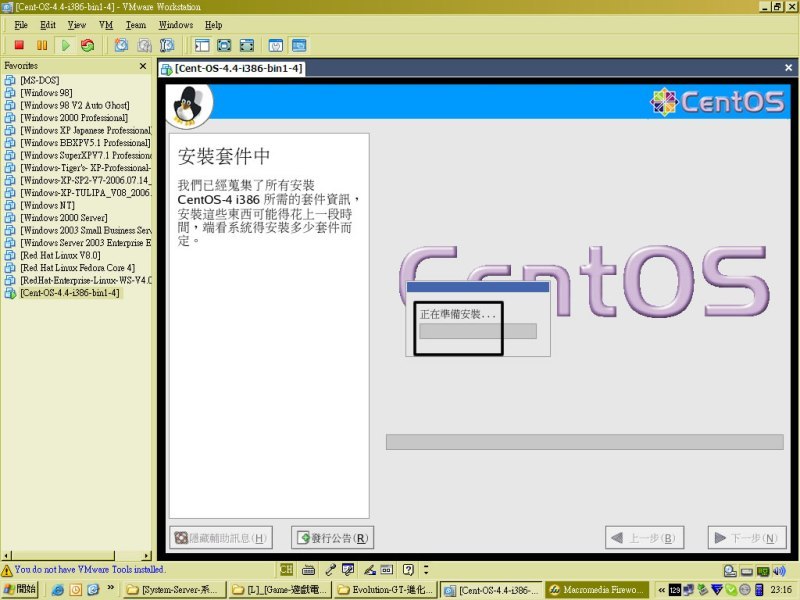
Task: Select [Windows SuperXPV7.1 Professional] favorite
Action: [86, 155]
